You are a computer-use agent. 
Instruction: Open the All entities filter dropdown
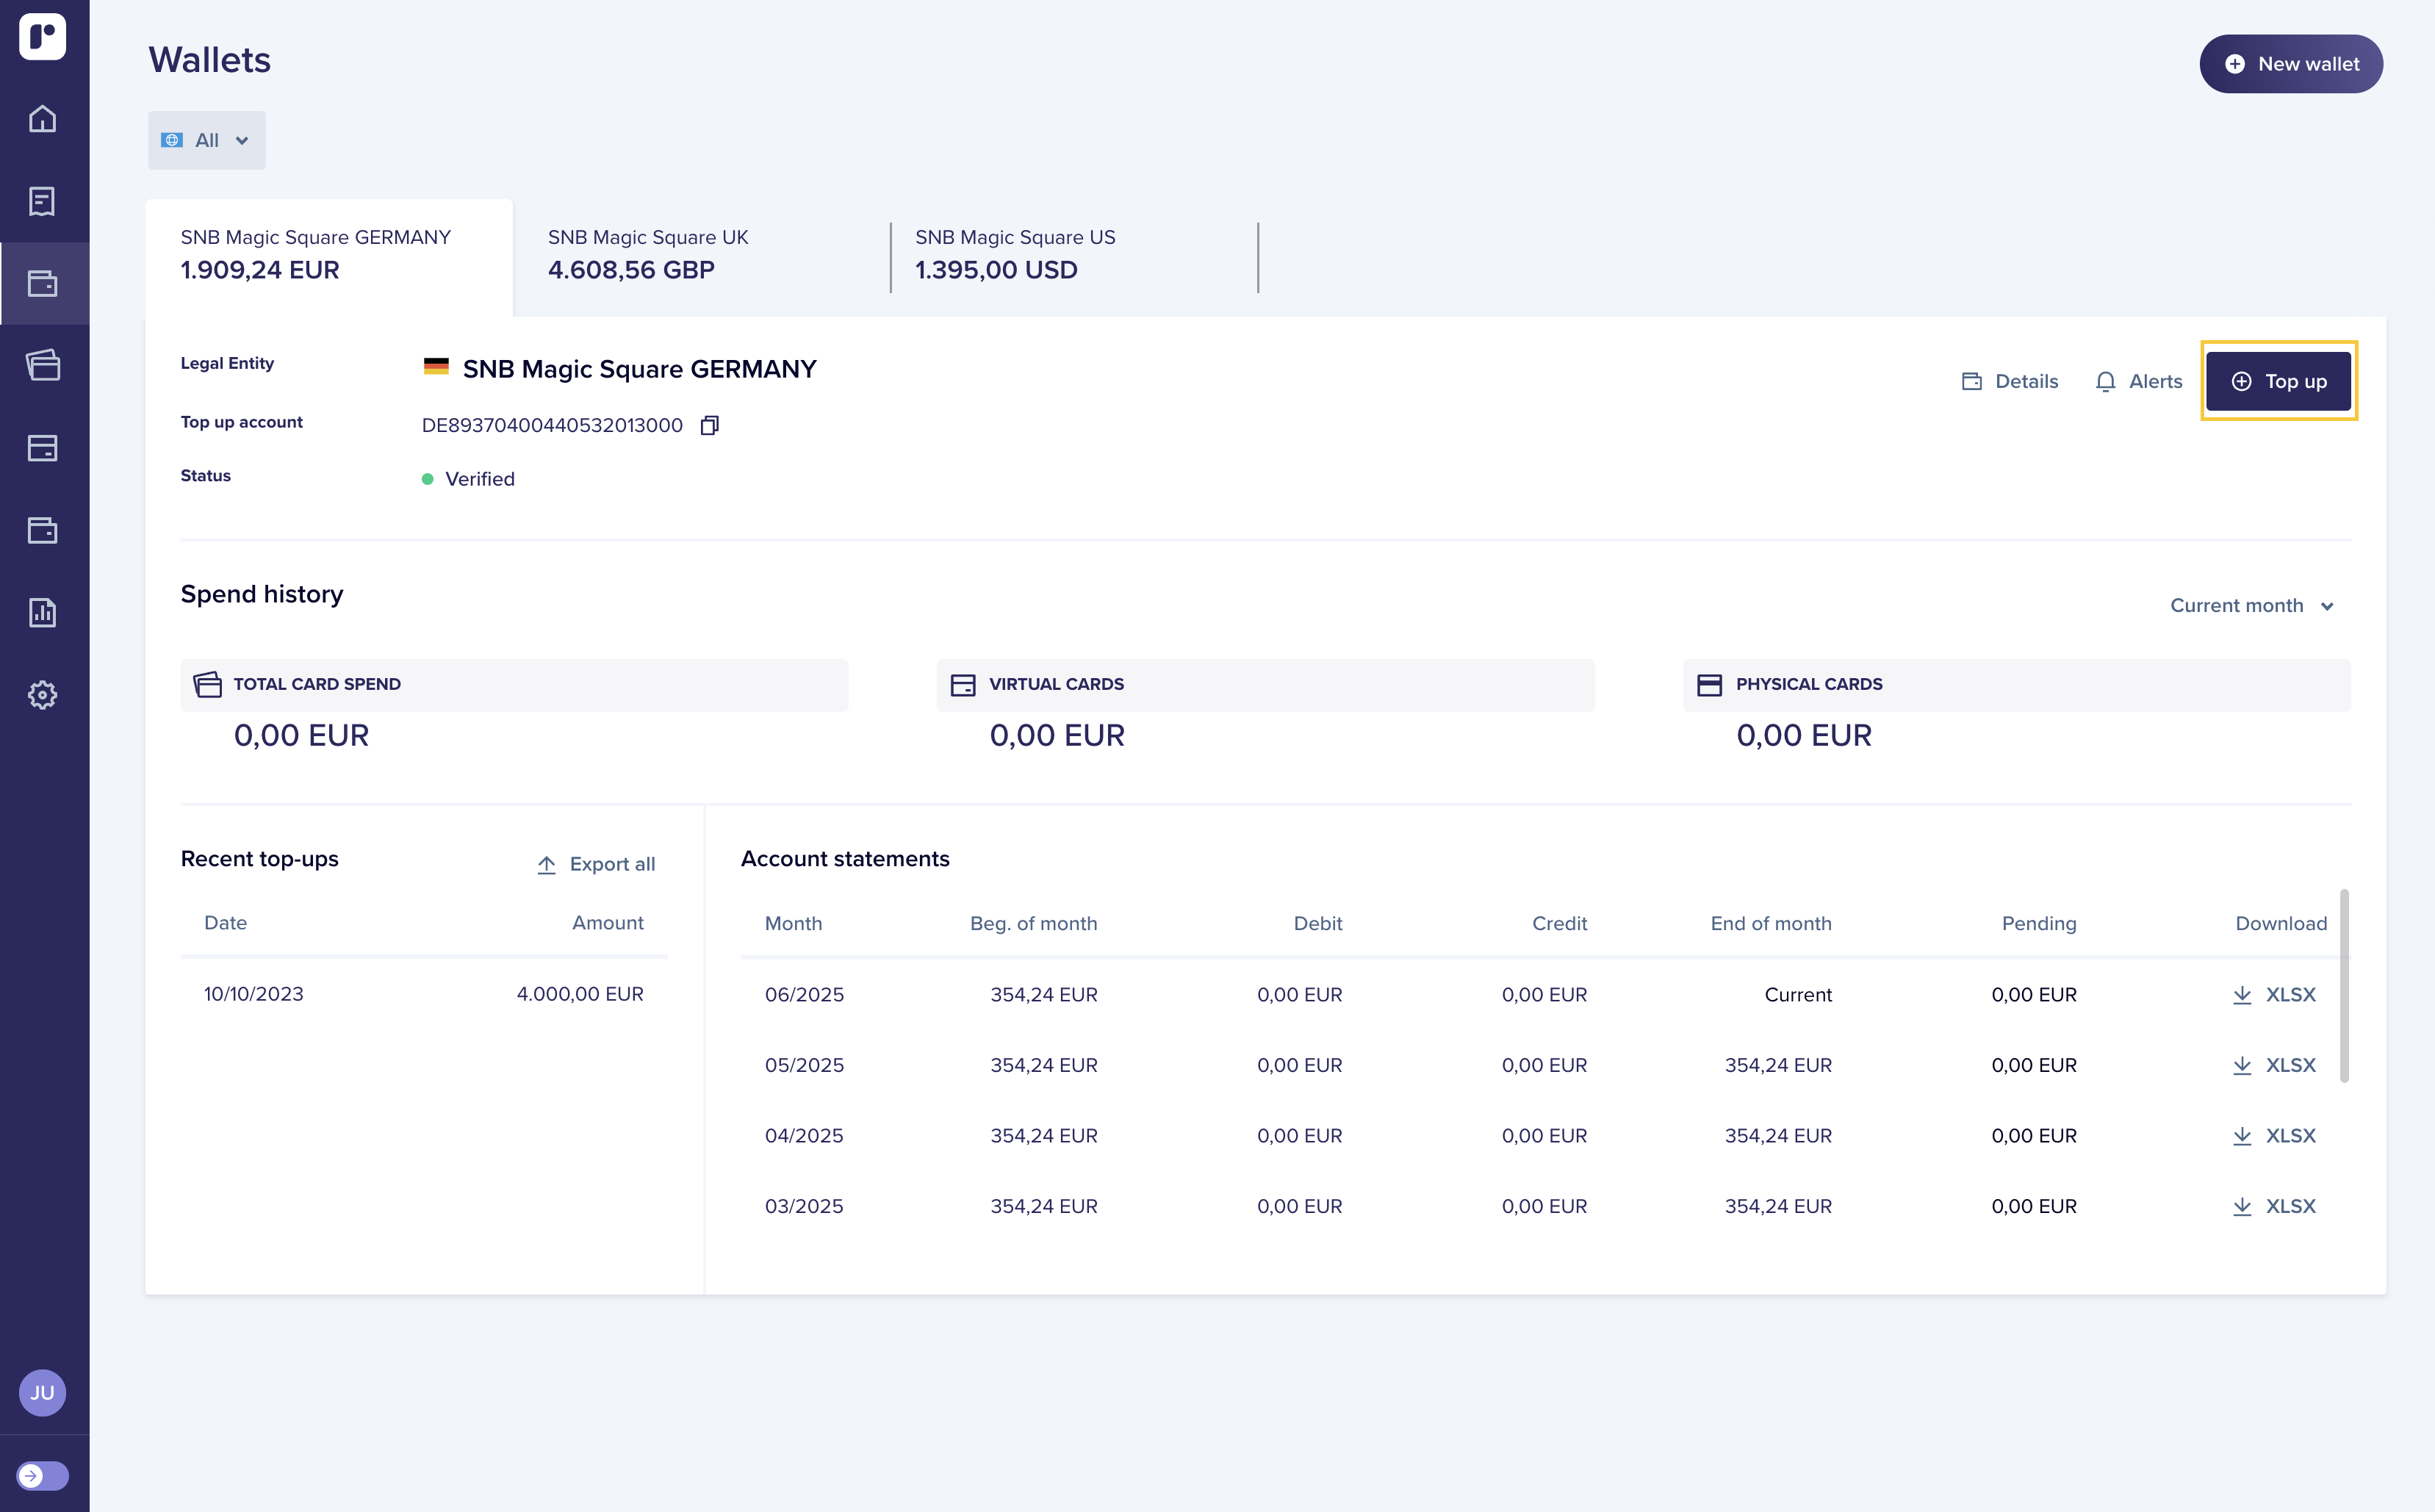[206, 141]
